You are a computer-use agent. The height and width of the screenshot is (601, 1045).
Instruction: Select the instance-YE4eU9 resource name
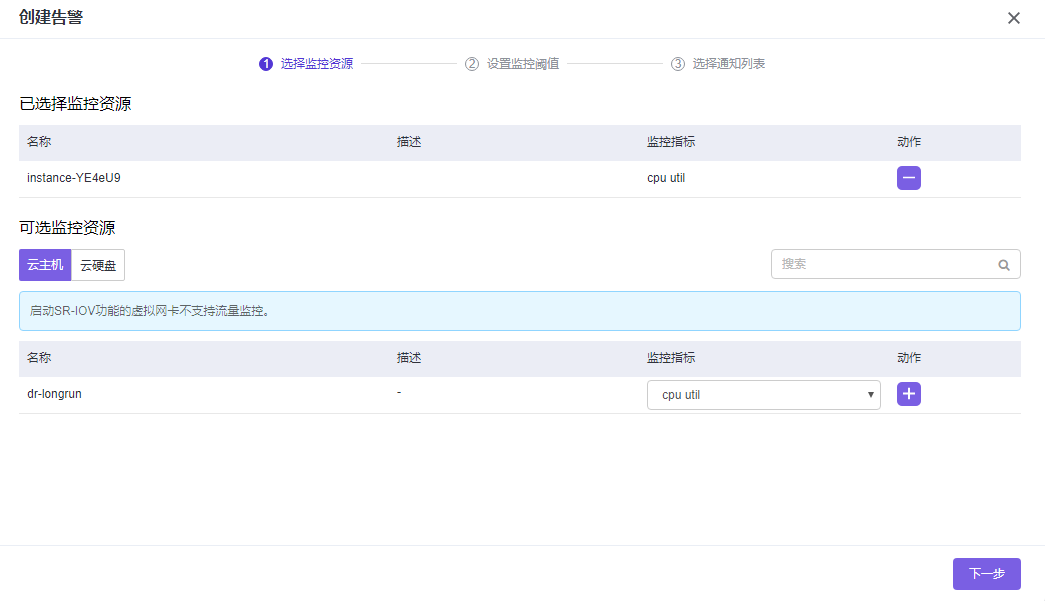[74, 178]
